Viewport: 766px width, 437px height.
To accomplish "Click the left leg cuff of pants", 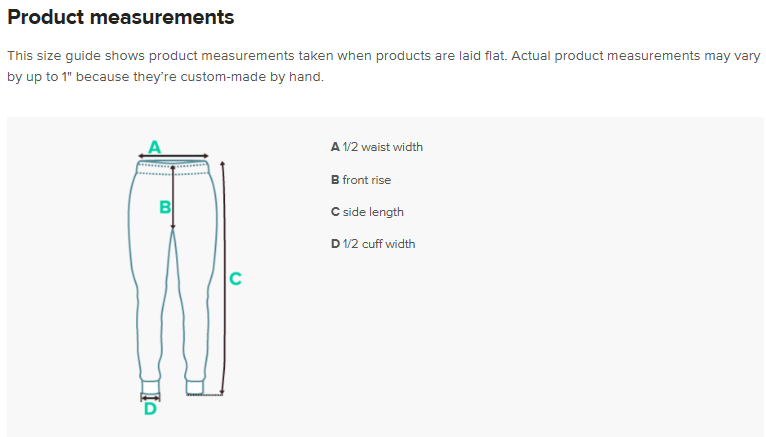I will pos(150,387).
